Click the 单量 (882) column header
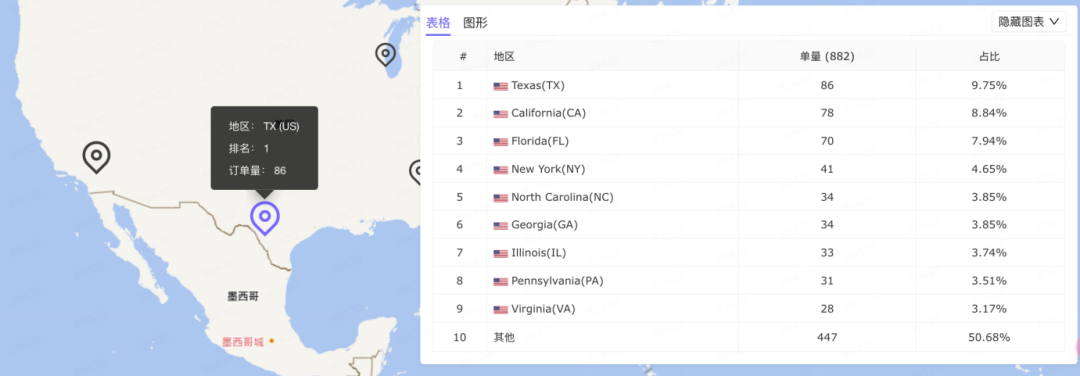Viewport: 1080px width, 376px height. point(827,56)
